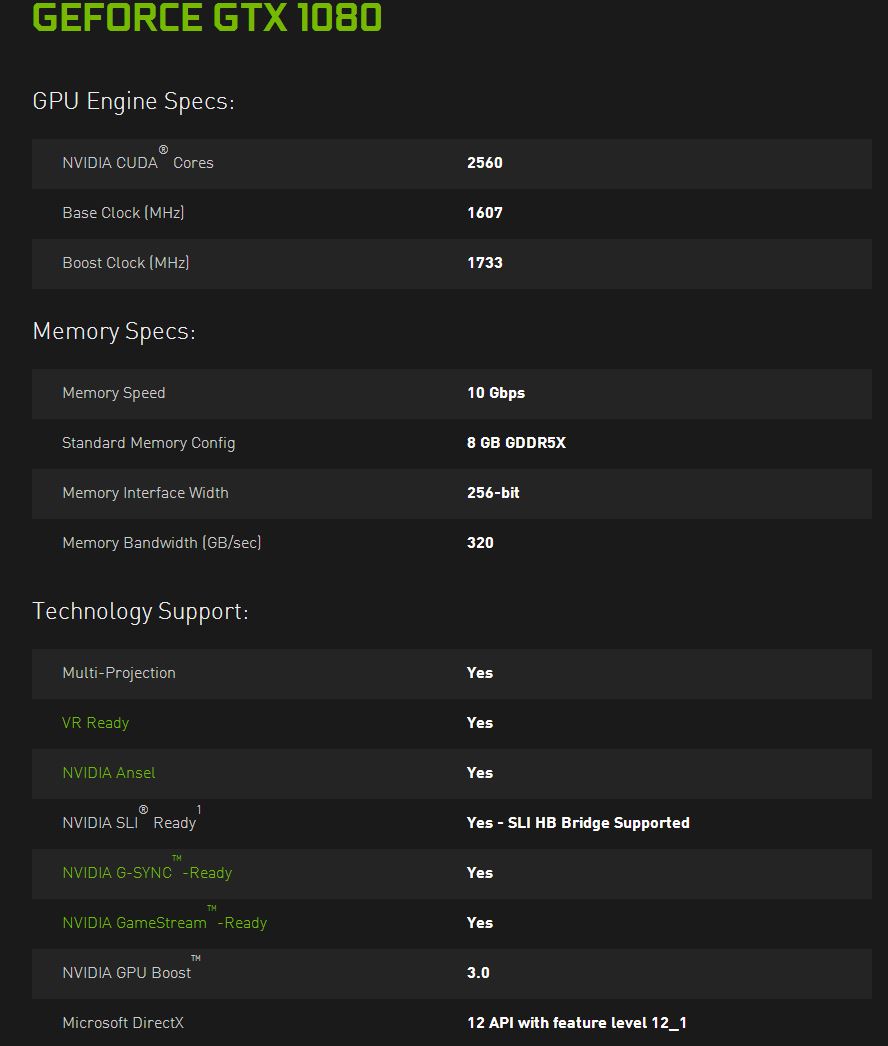Select the base clock value 1607
The image size is (888, 1046).
pyautogui.click(x=484, y=213)
